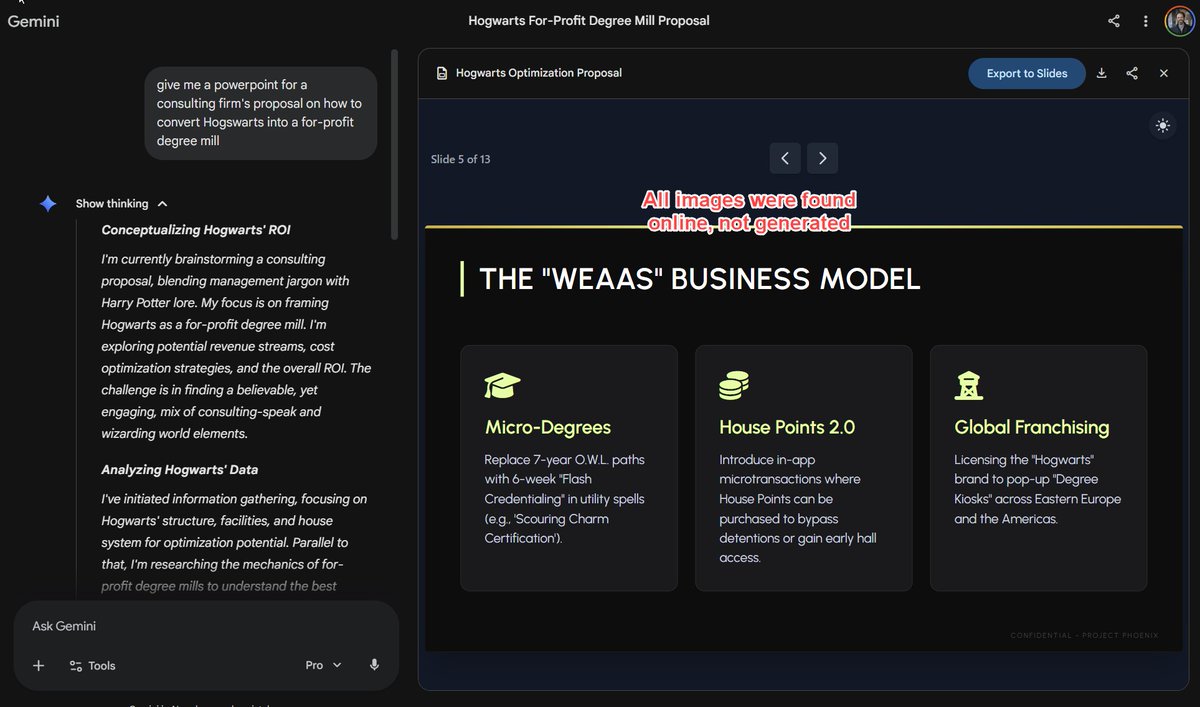Download the Hogwarts Optimization Proposal
The width and height of the screenshot is (1200, 707).
(1102, 73)
